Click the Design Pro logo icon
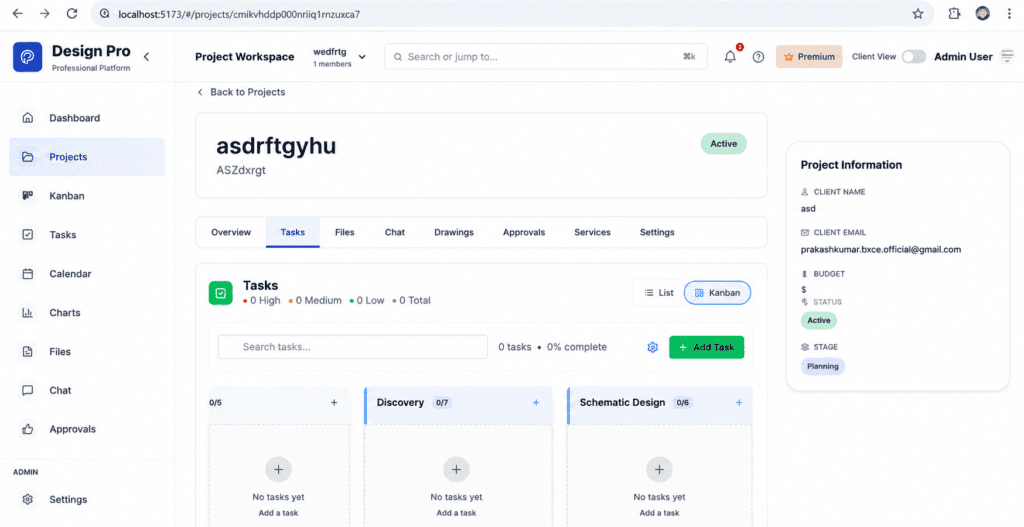Screen dimensions: 1024x527 27,57
